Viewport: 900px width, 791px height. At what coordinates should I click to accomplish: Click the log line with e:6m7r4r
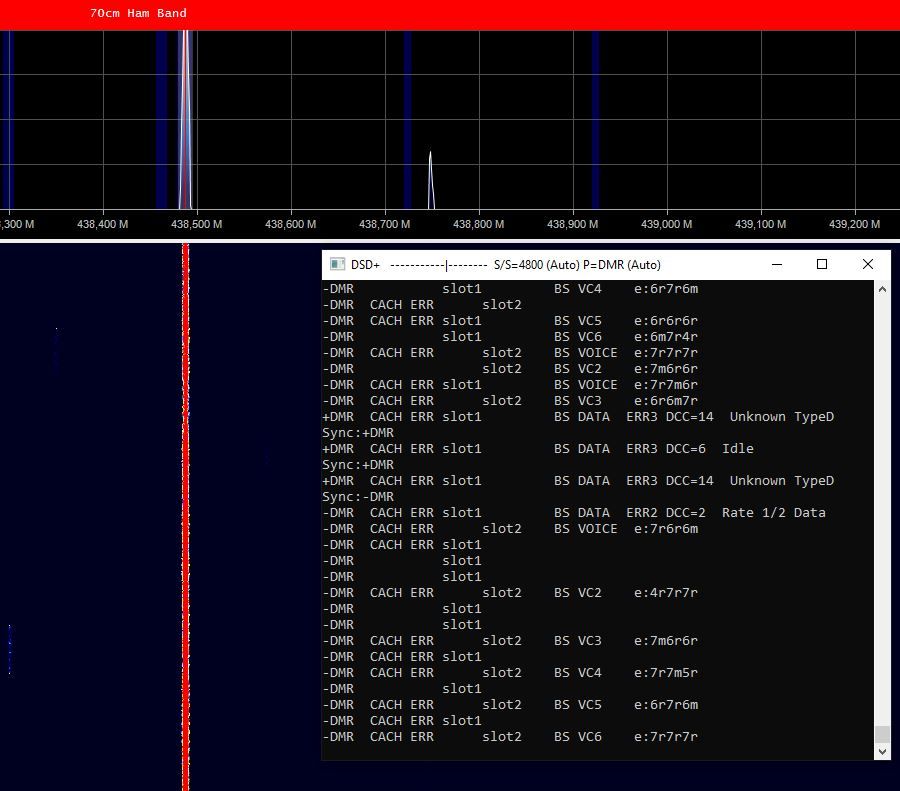pos(510,336)
